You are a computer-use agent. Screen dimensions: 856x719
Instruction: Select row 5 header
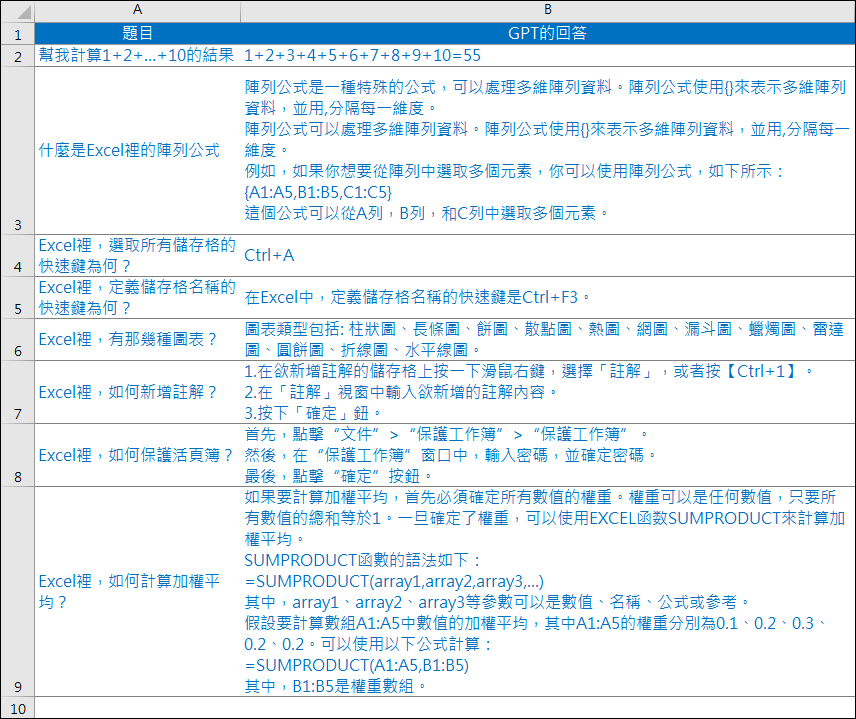click(x=17, y=298)
